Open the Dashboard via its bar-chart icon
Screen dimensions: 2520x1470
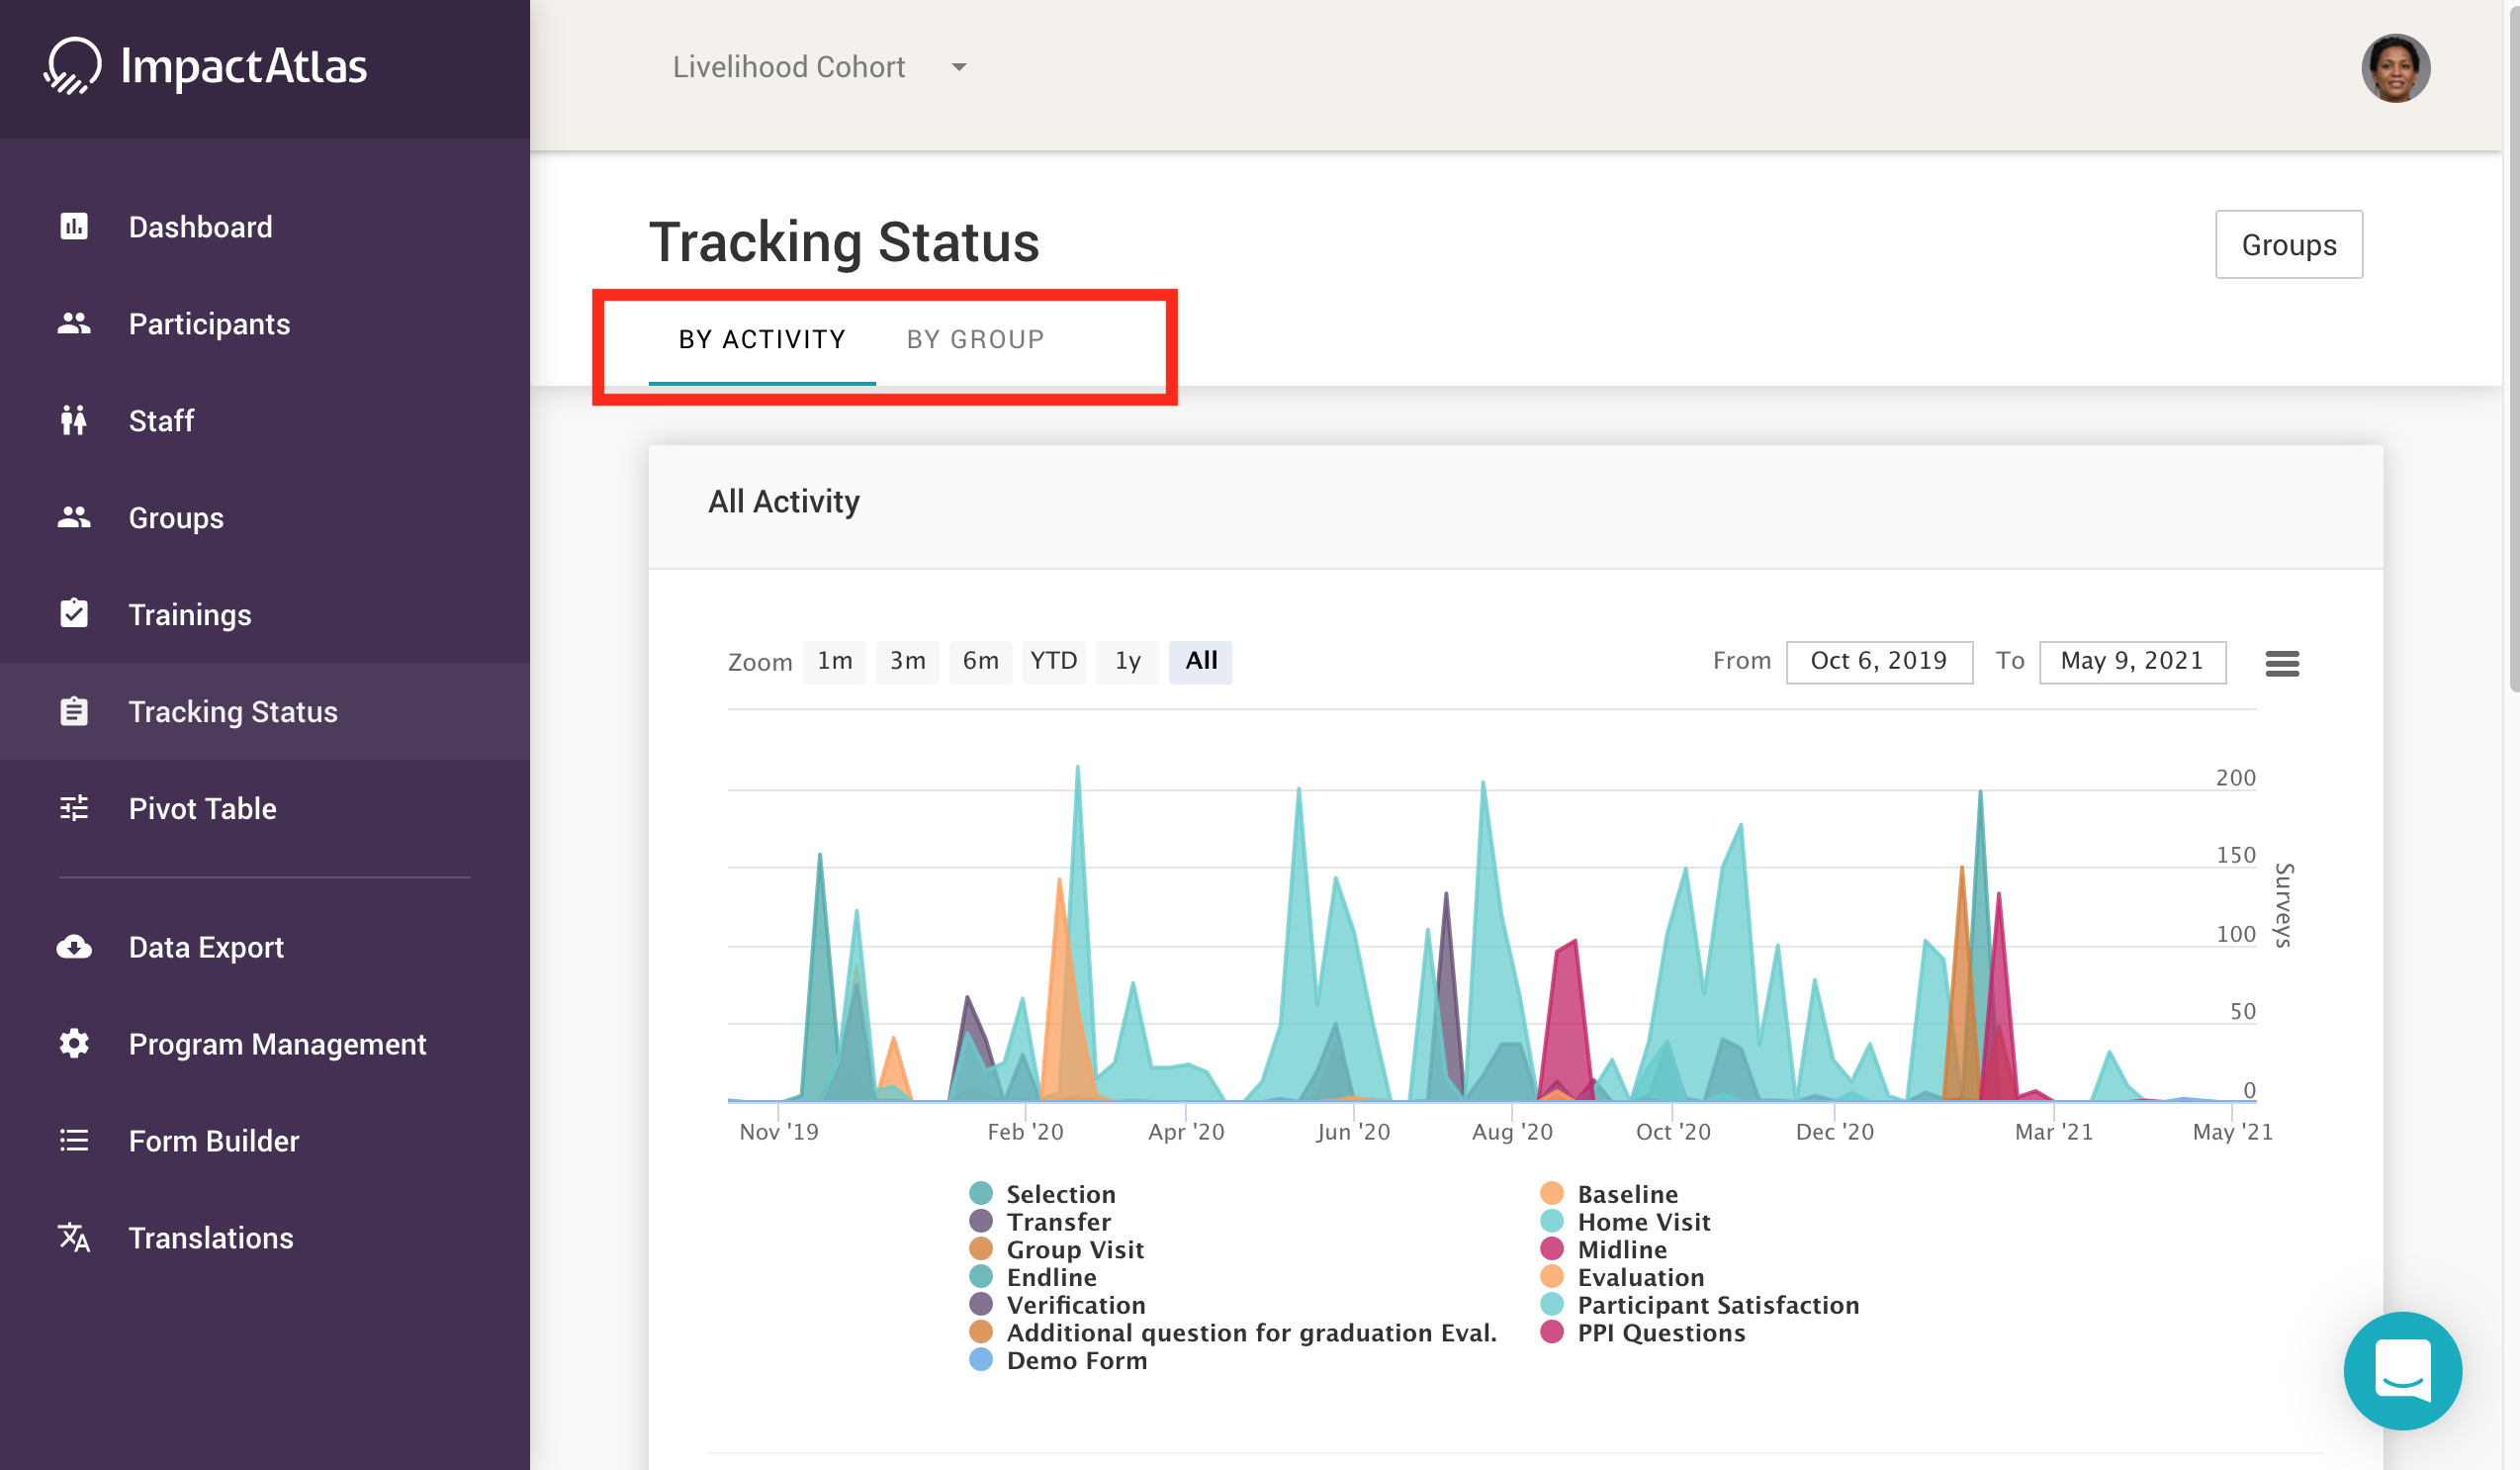74,226
